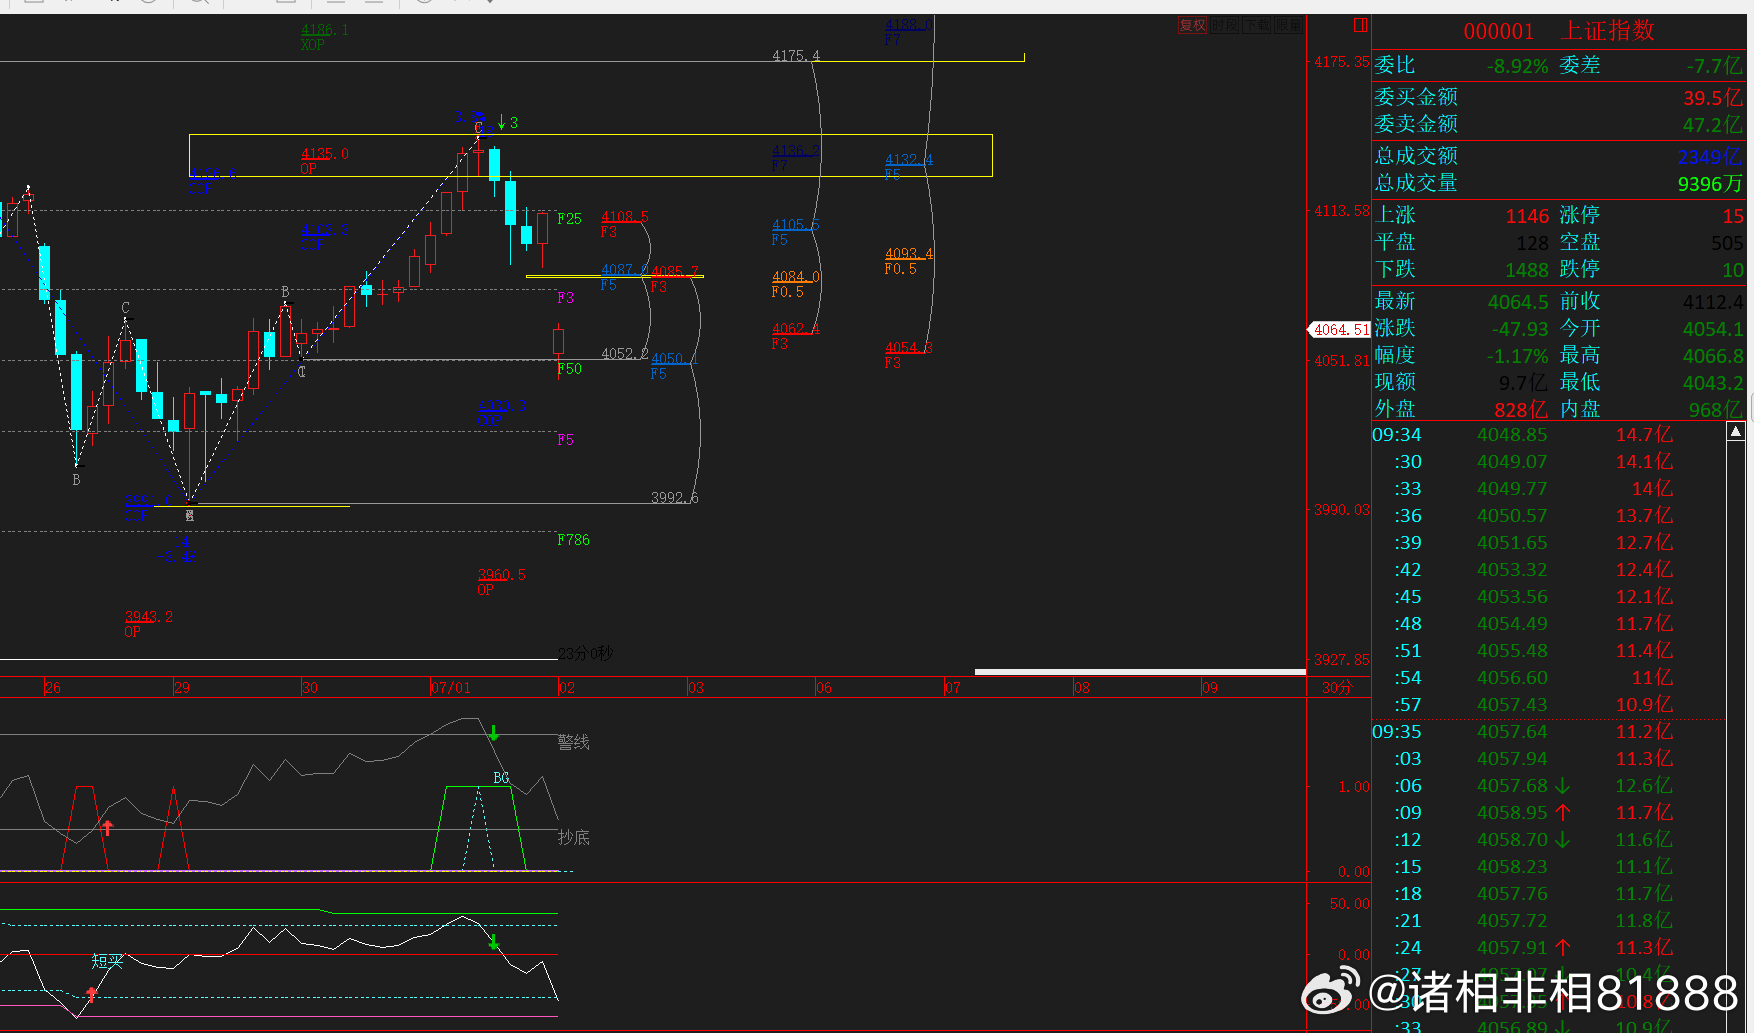Screen dimensions: 1754x1033
Task: Click the F50 retracement label
Action: 569,369
